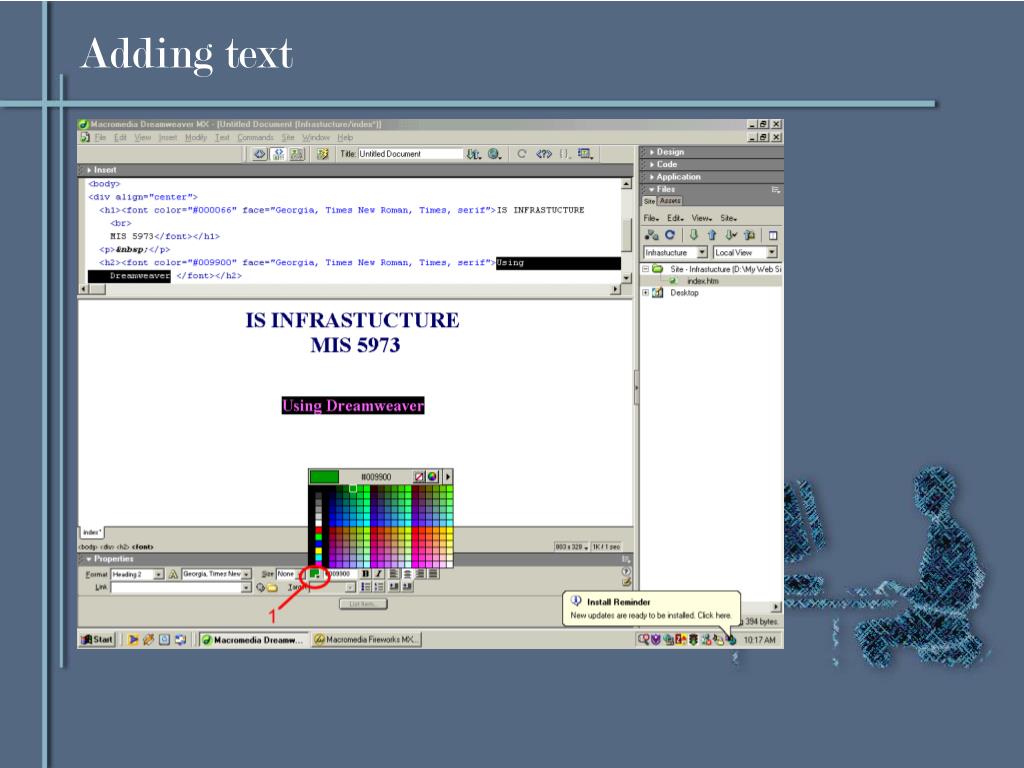
Task: Select <font> tag in tag selector
Action: 142,547
